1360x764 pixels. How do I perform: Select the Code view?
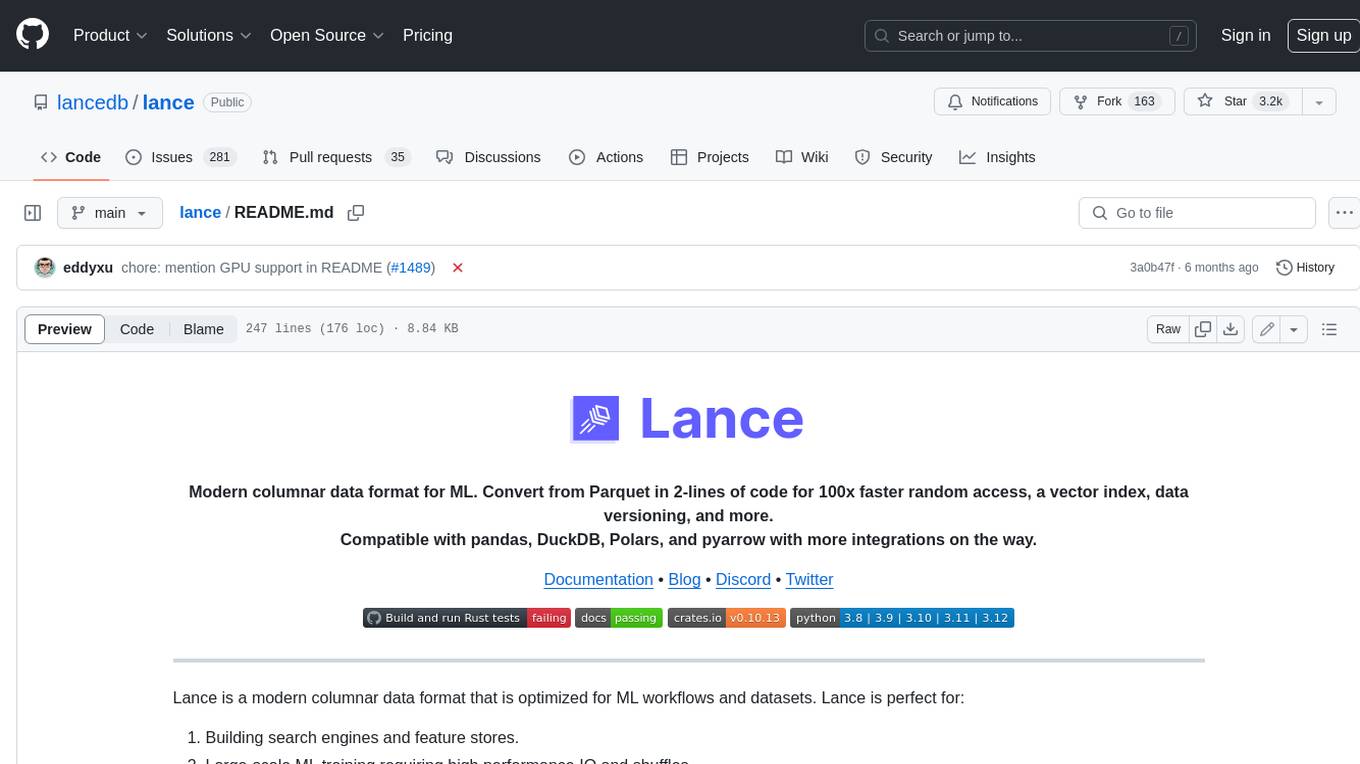[x=137, y=329]
